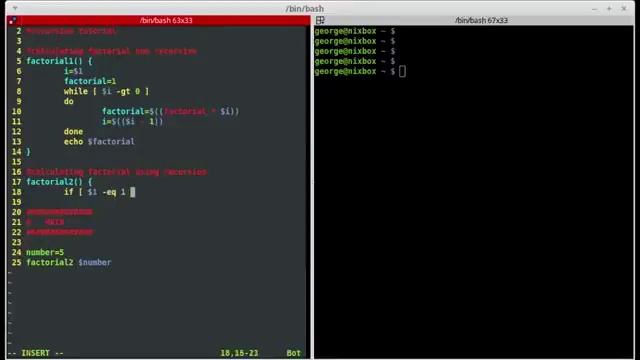
Task: Click the left pane terminal layout icon
Action: pyautogui.click(x=13, y=20)
